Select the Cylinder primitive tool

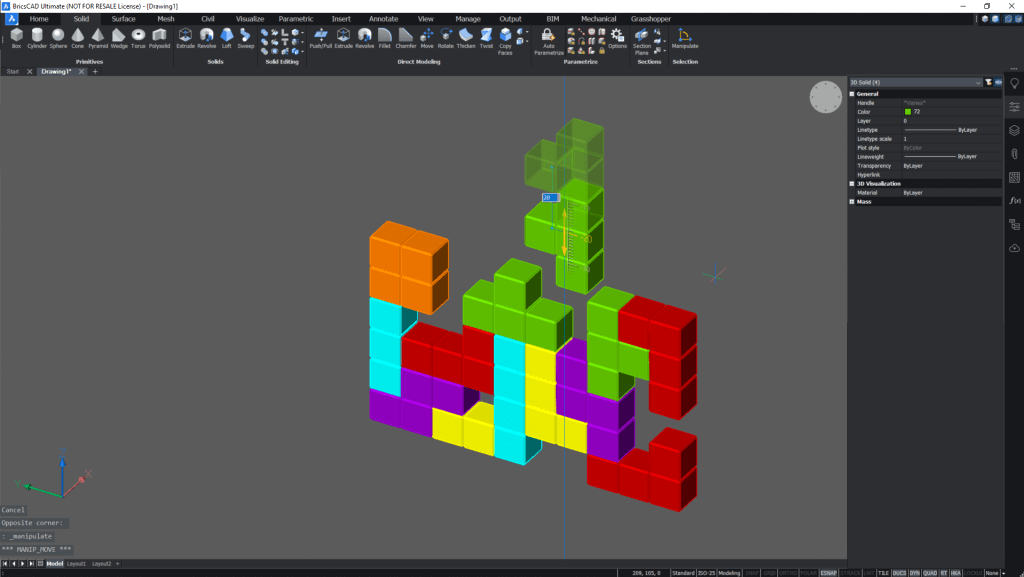click(37, 38)
